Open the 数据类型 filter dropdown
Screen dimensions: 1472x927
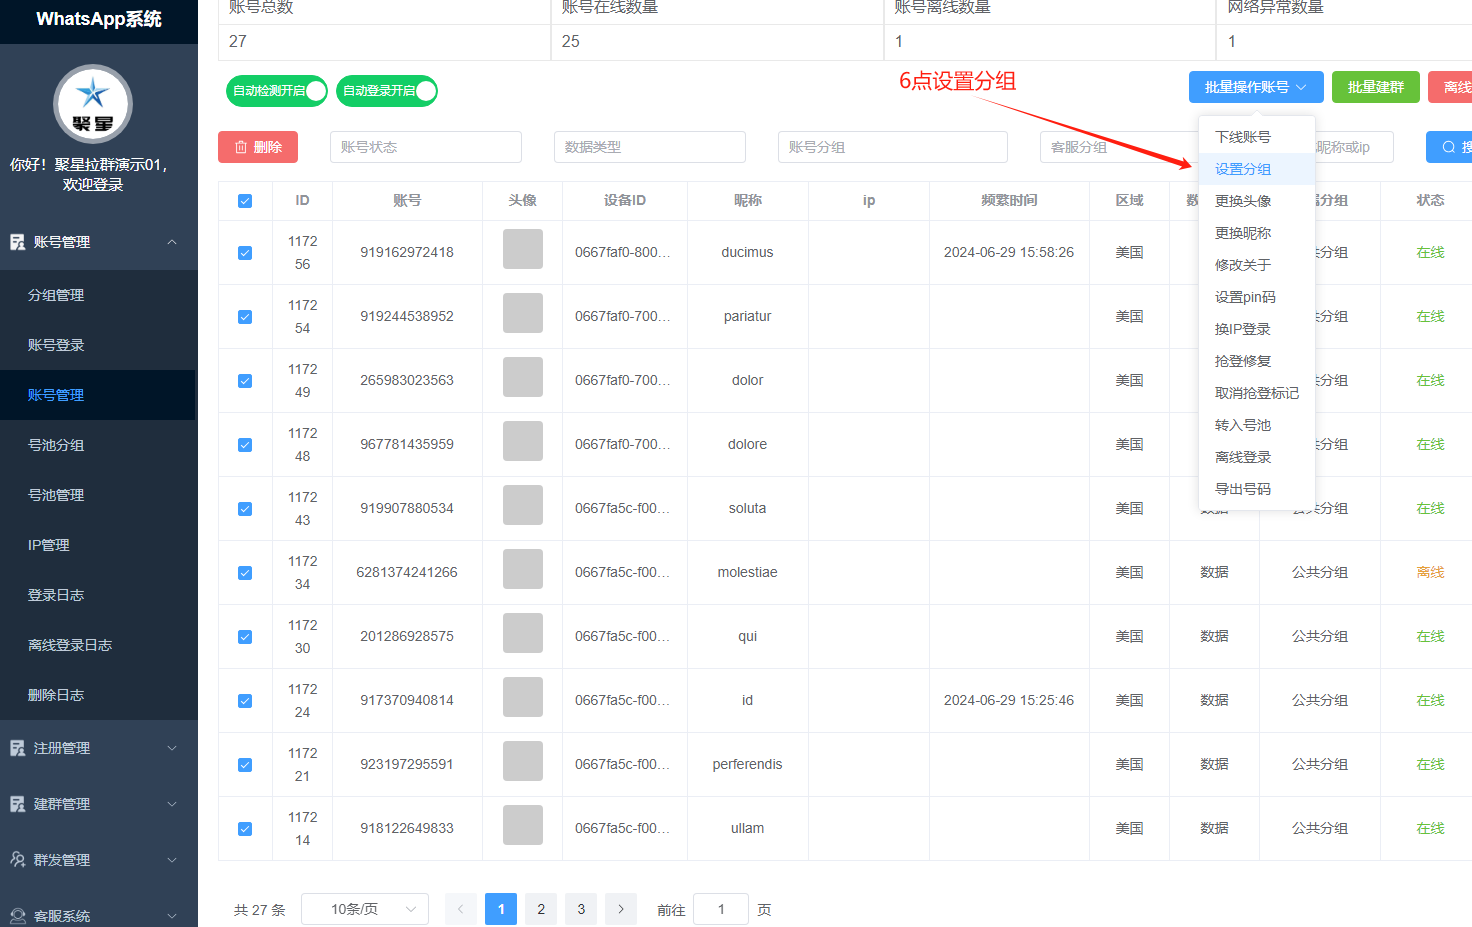(650, 146)
